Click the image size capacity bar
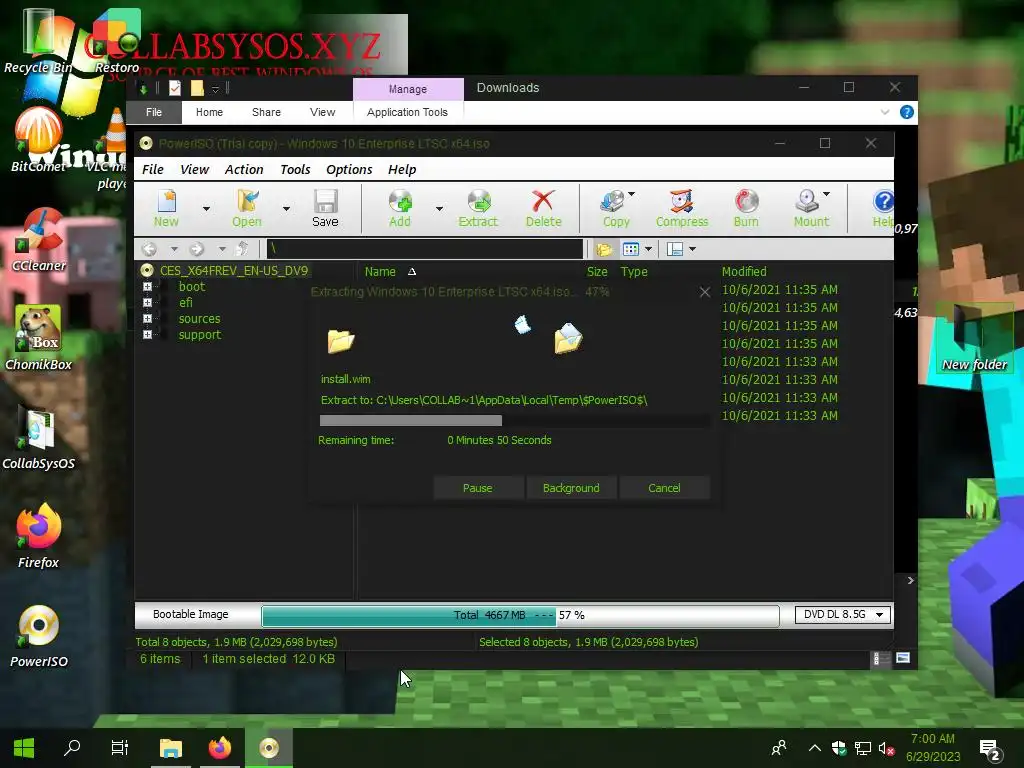 [520, 615]
